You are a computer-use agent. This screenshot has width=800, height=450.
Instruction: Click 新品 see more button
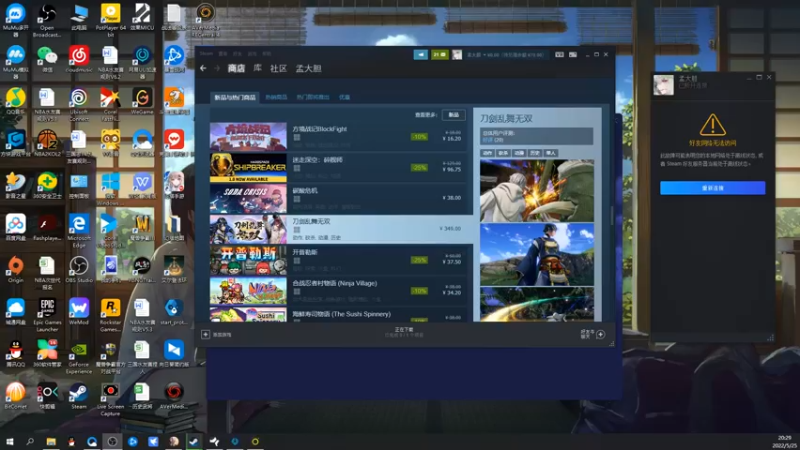pyautogui.click(x=454, y=115)
